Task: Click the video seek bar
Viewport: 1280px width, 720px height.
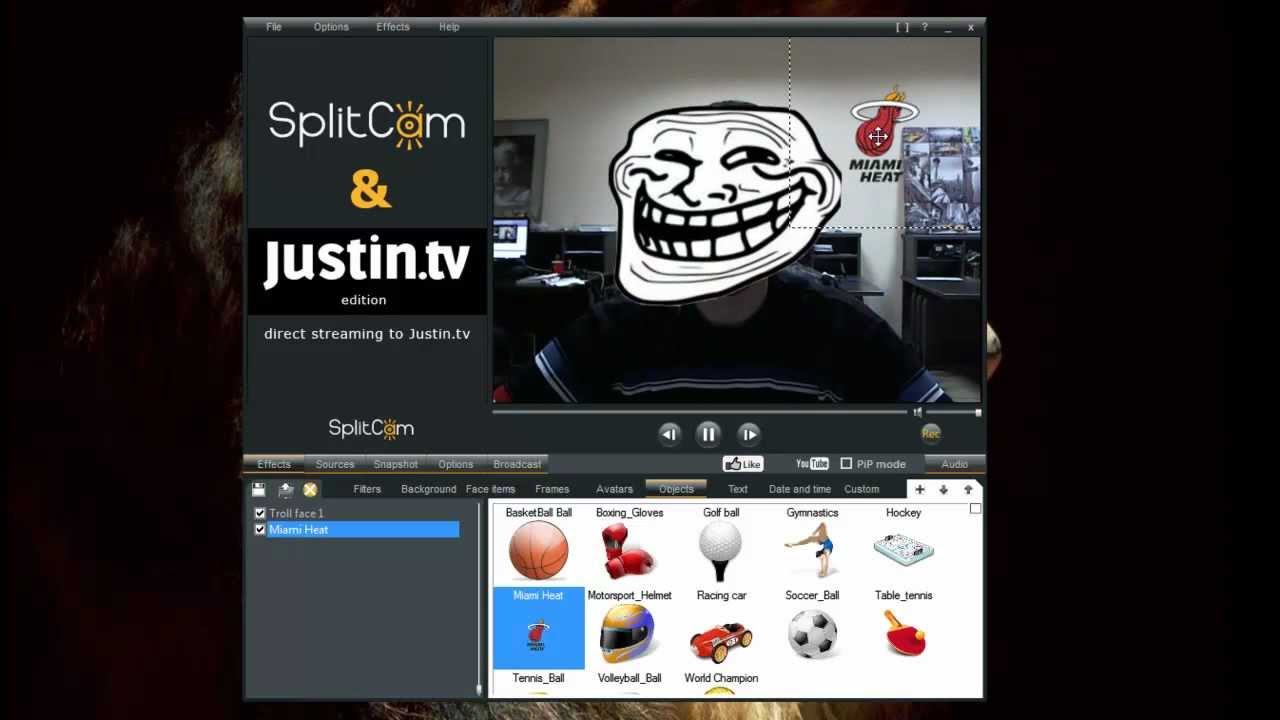Action: pos(701,412)
